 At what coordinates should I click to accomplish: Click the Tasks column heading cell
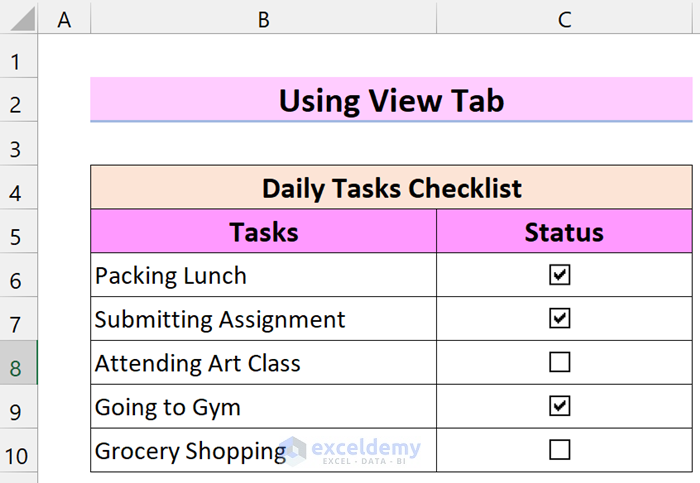coord(263,232)
